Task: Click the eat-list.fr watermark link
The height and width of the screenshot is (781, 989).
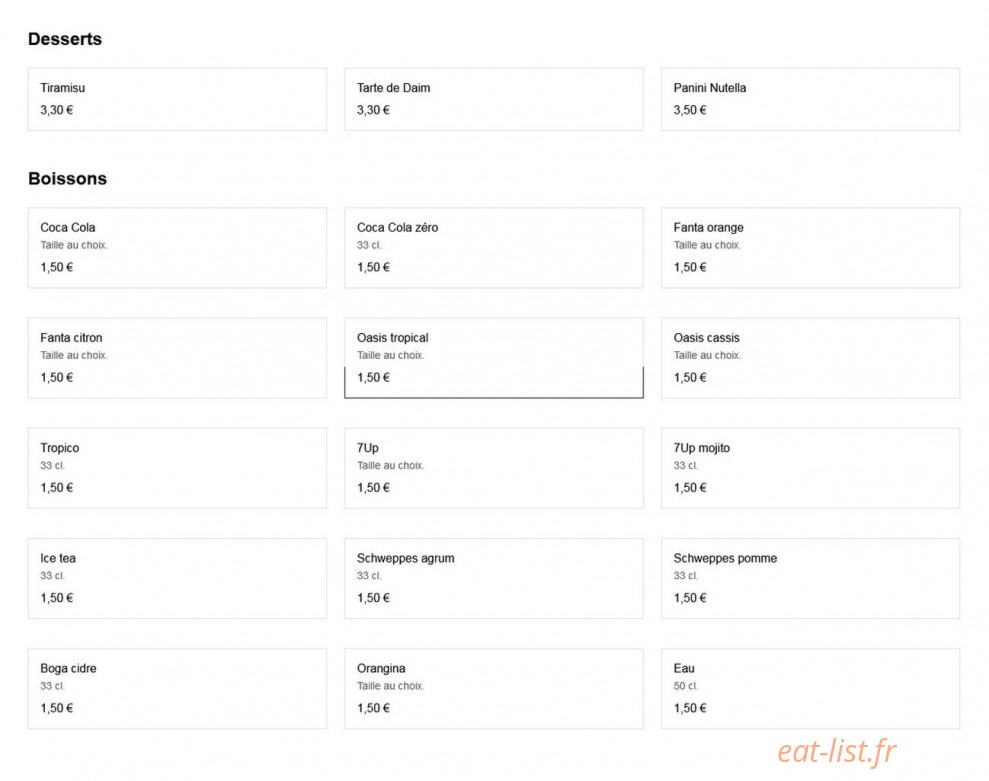Action: click(836, 751)
